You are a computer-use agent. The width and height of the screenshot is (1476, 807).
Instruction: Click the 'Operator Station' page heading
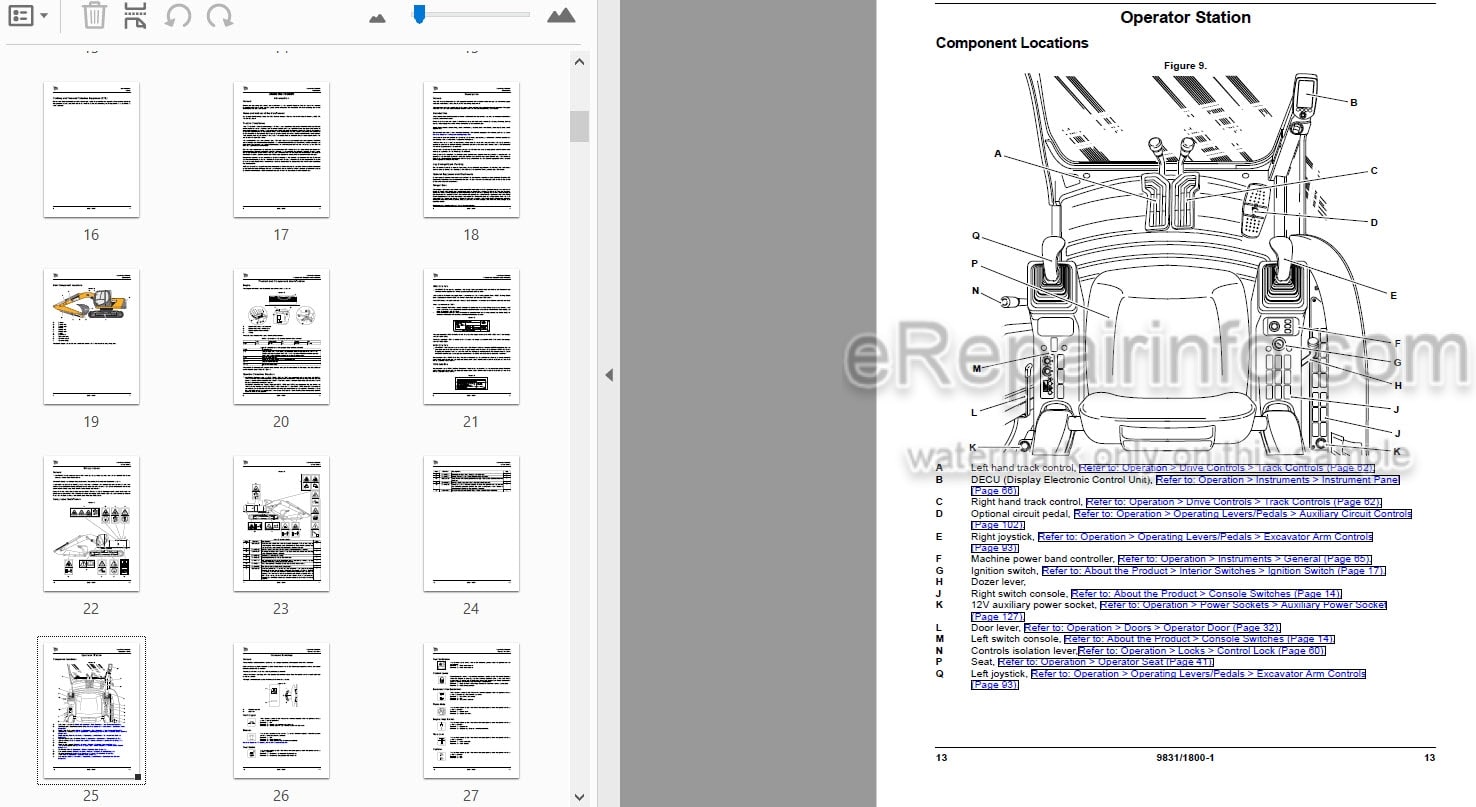[x=1185, y=18]
